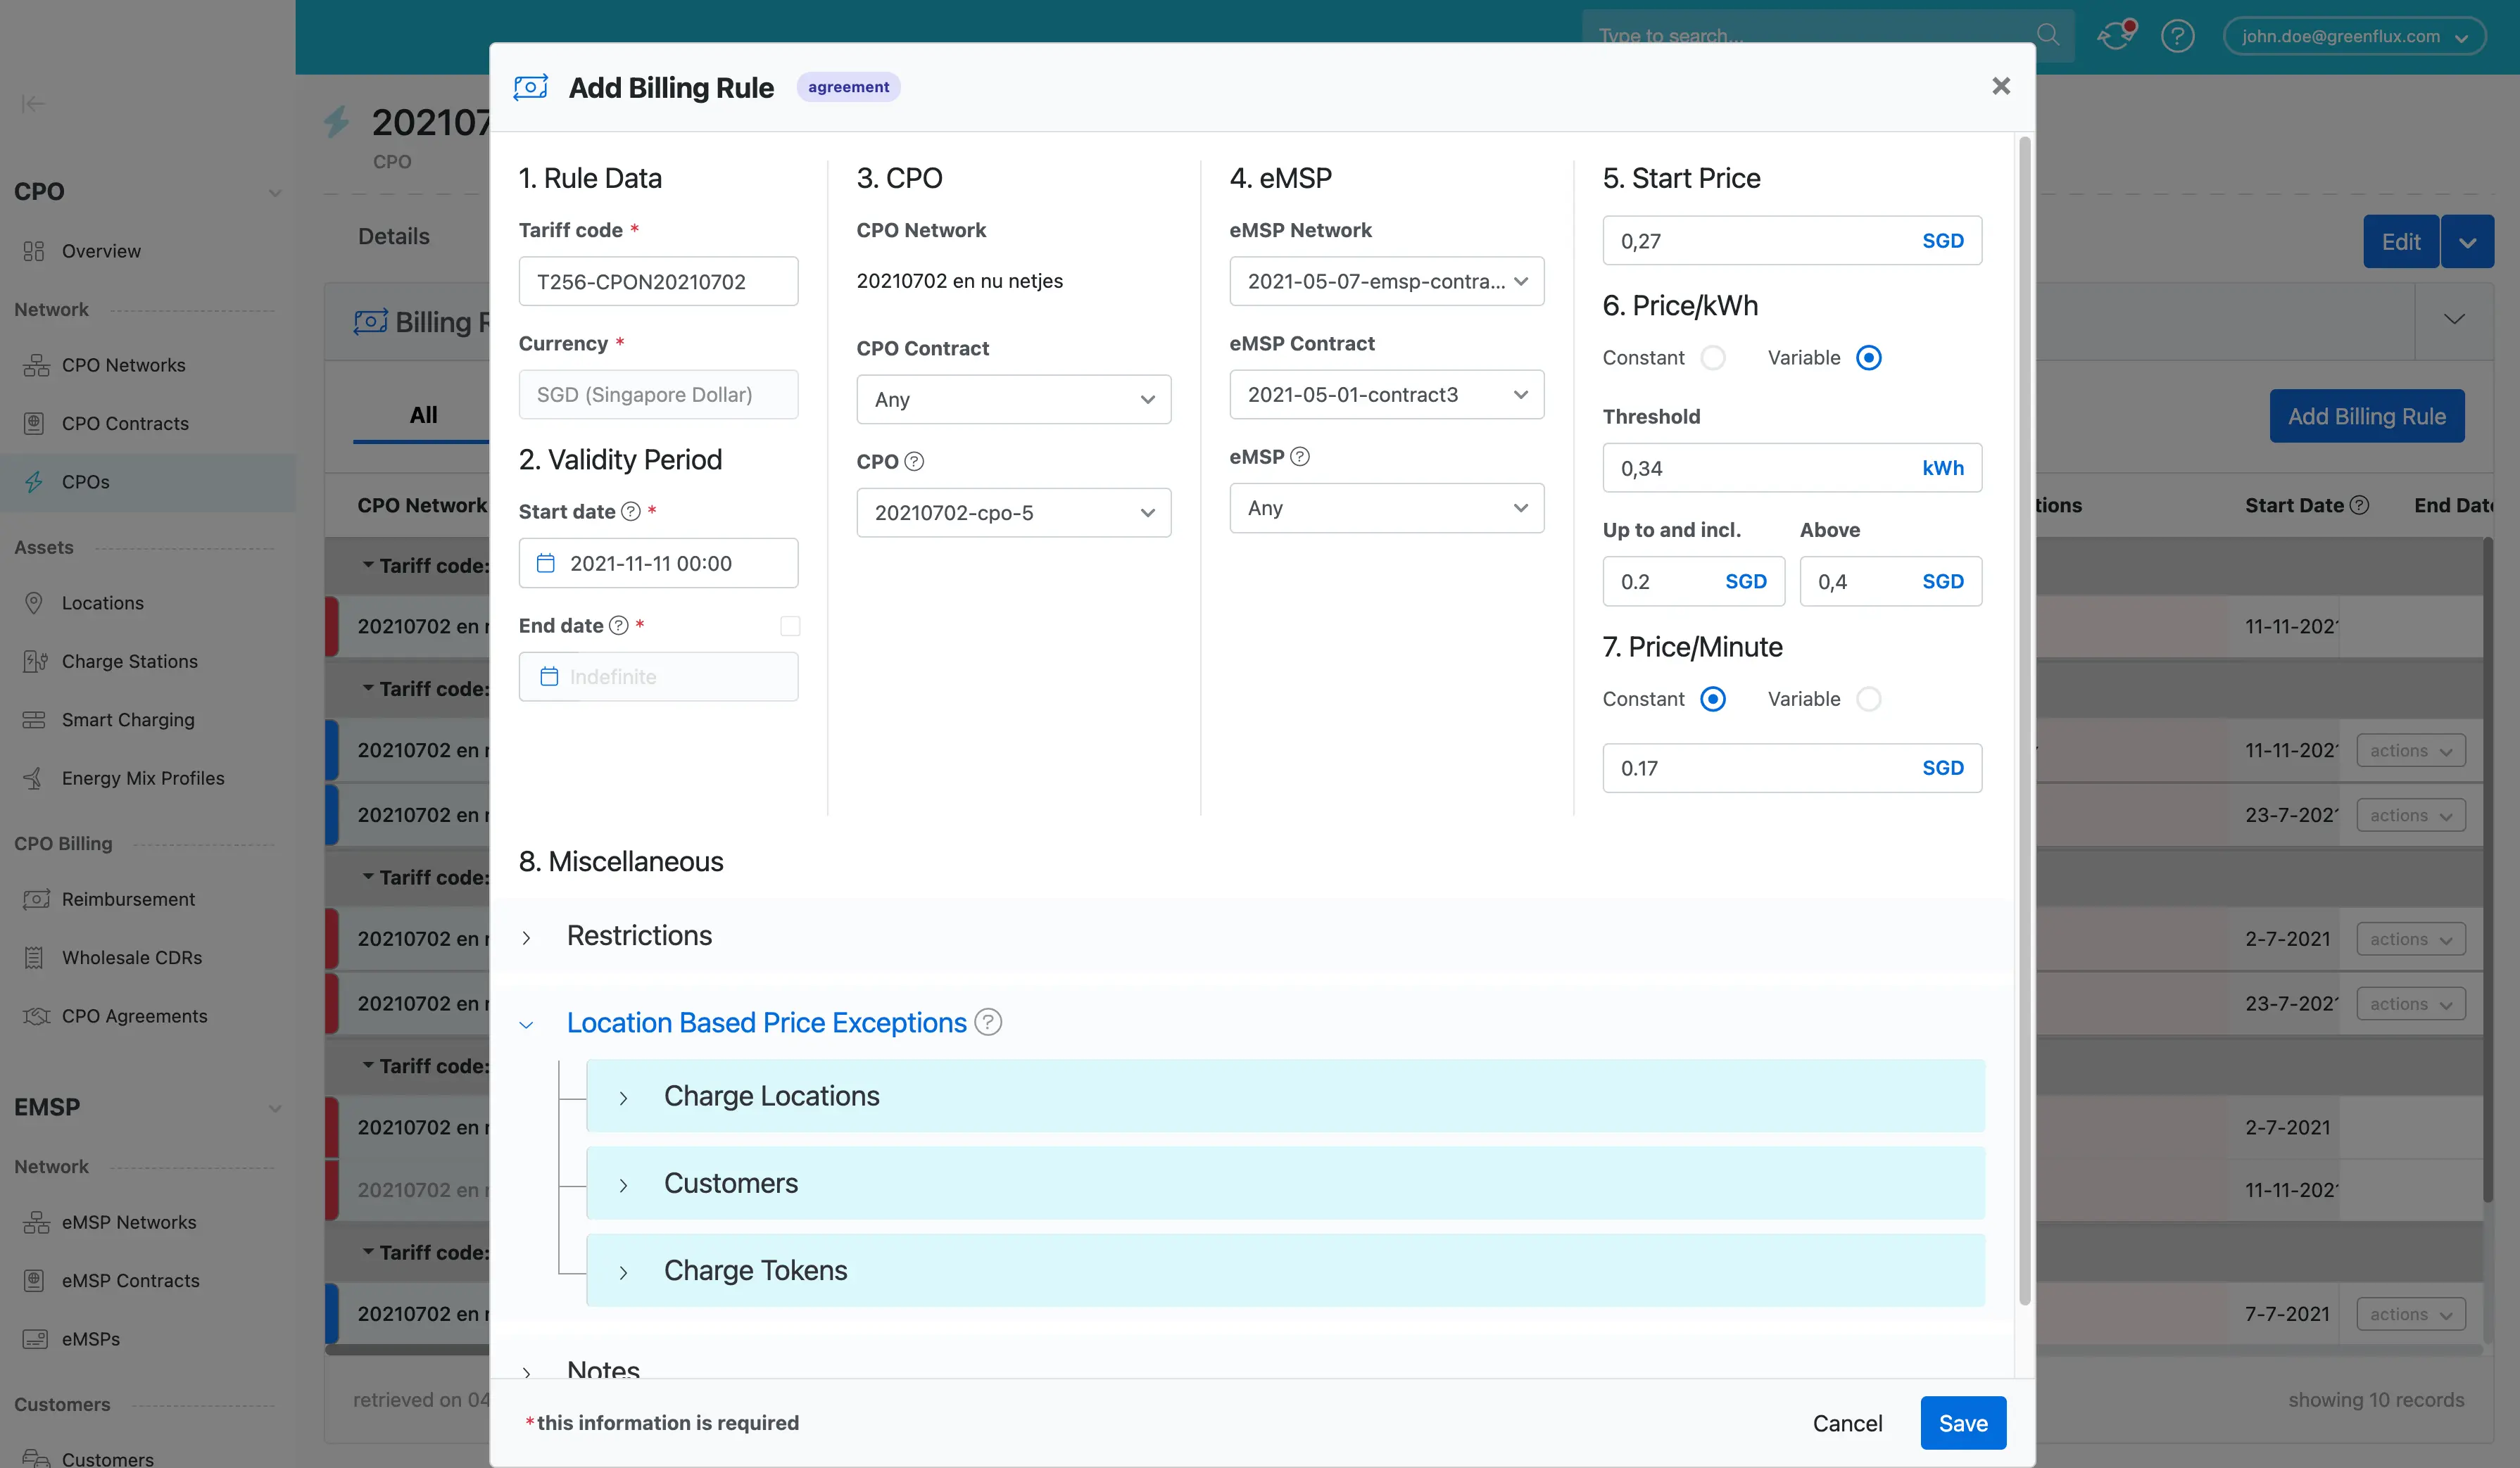Click the Start date help icon
This screenshot has width=2520, height=1468.
pyautogui.click(x=630, y=512)
